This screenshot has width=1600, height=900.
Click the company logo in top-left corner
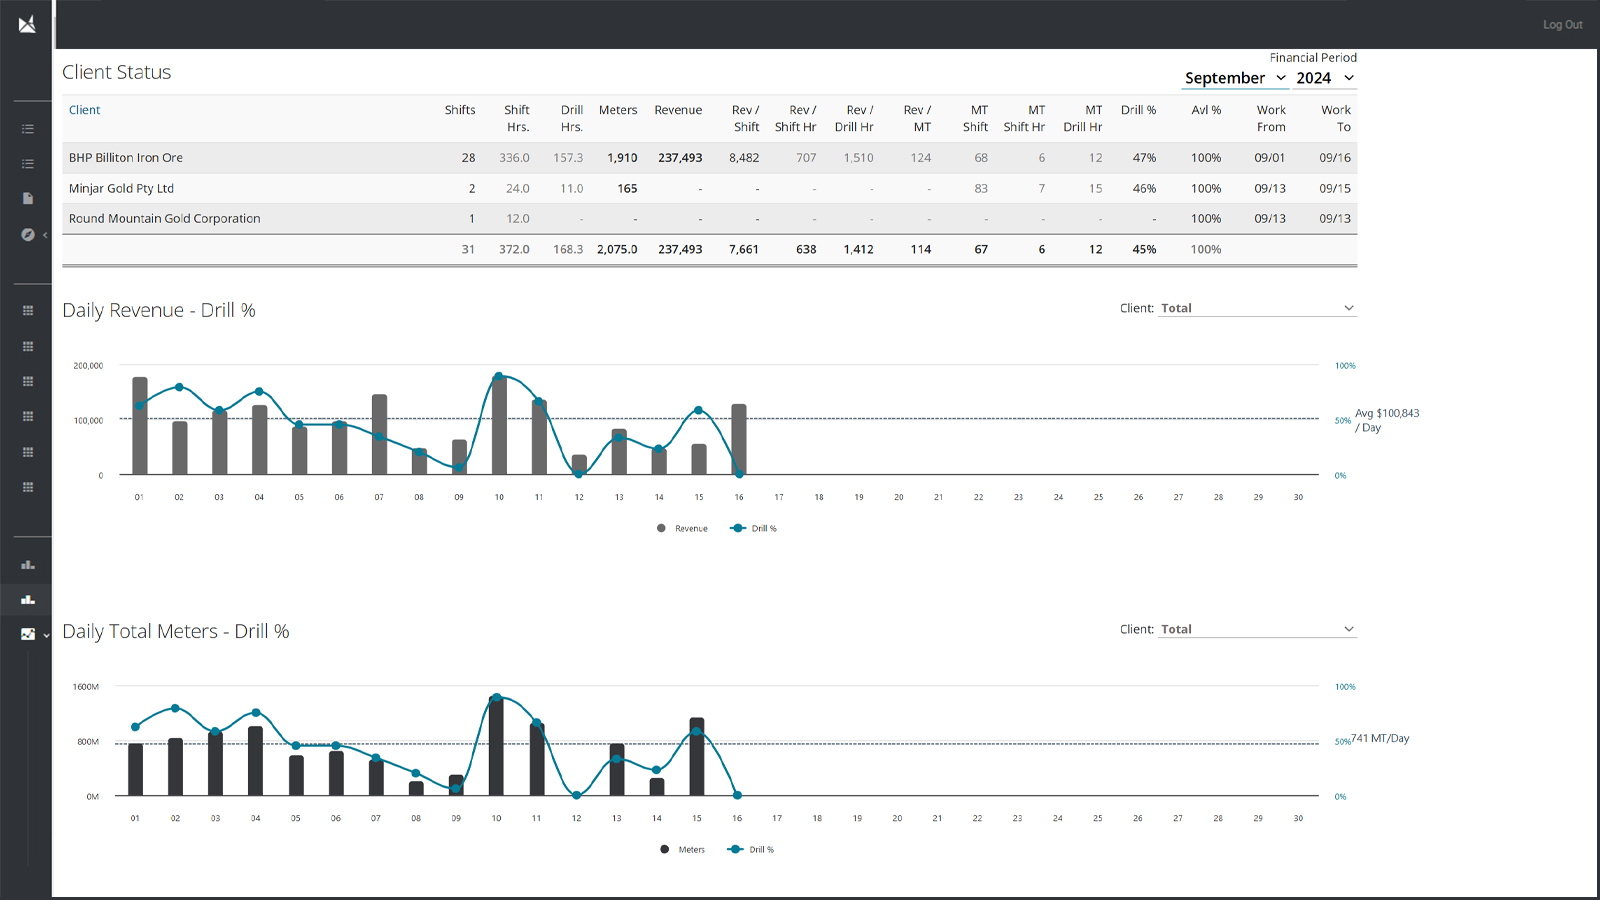(27, 24)
